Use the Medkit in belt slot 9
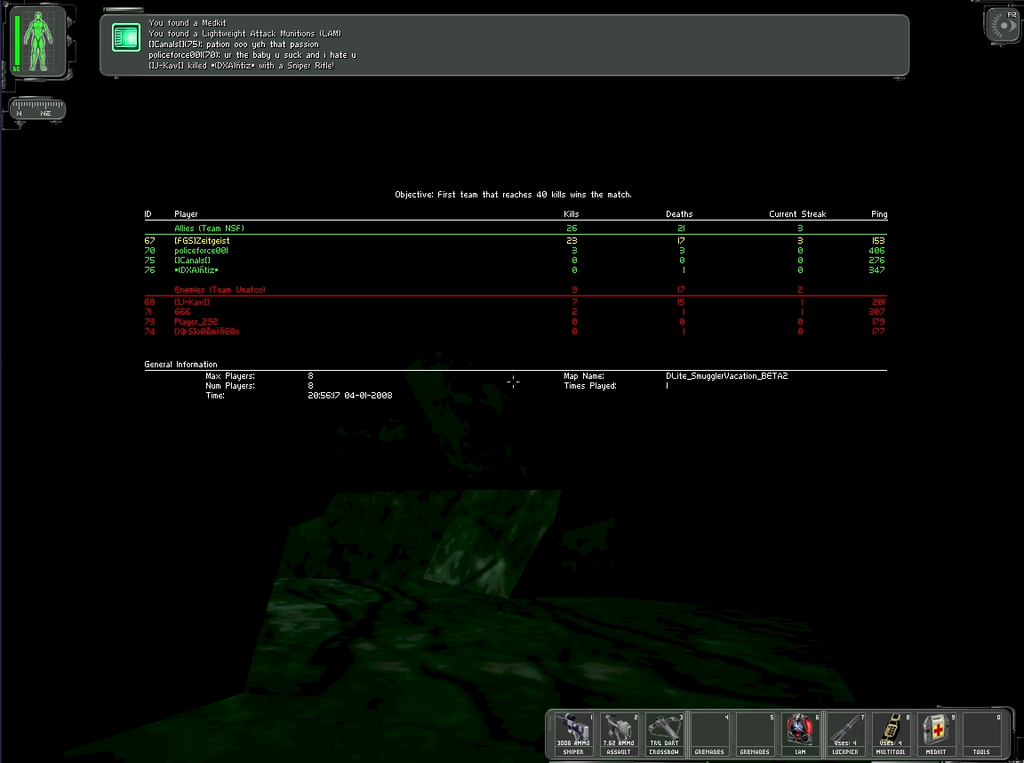 click(x=936, y=734)
